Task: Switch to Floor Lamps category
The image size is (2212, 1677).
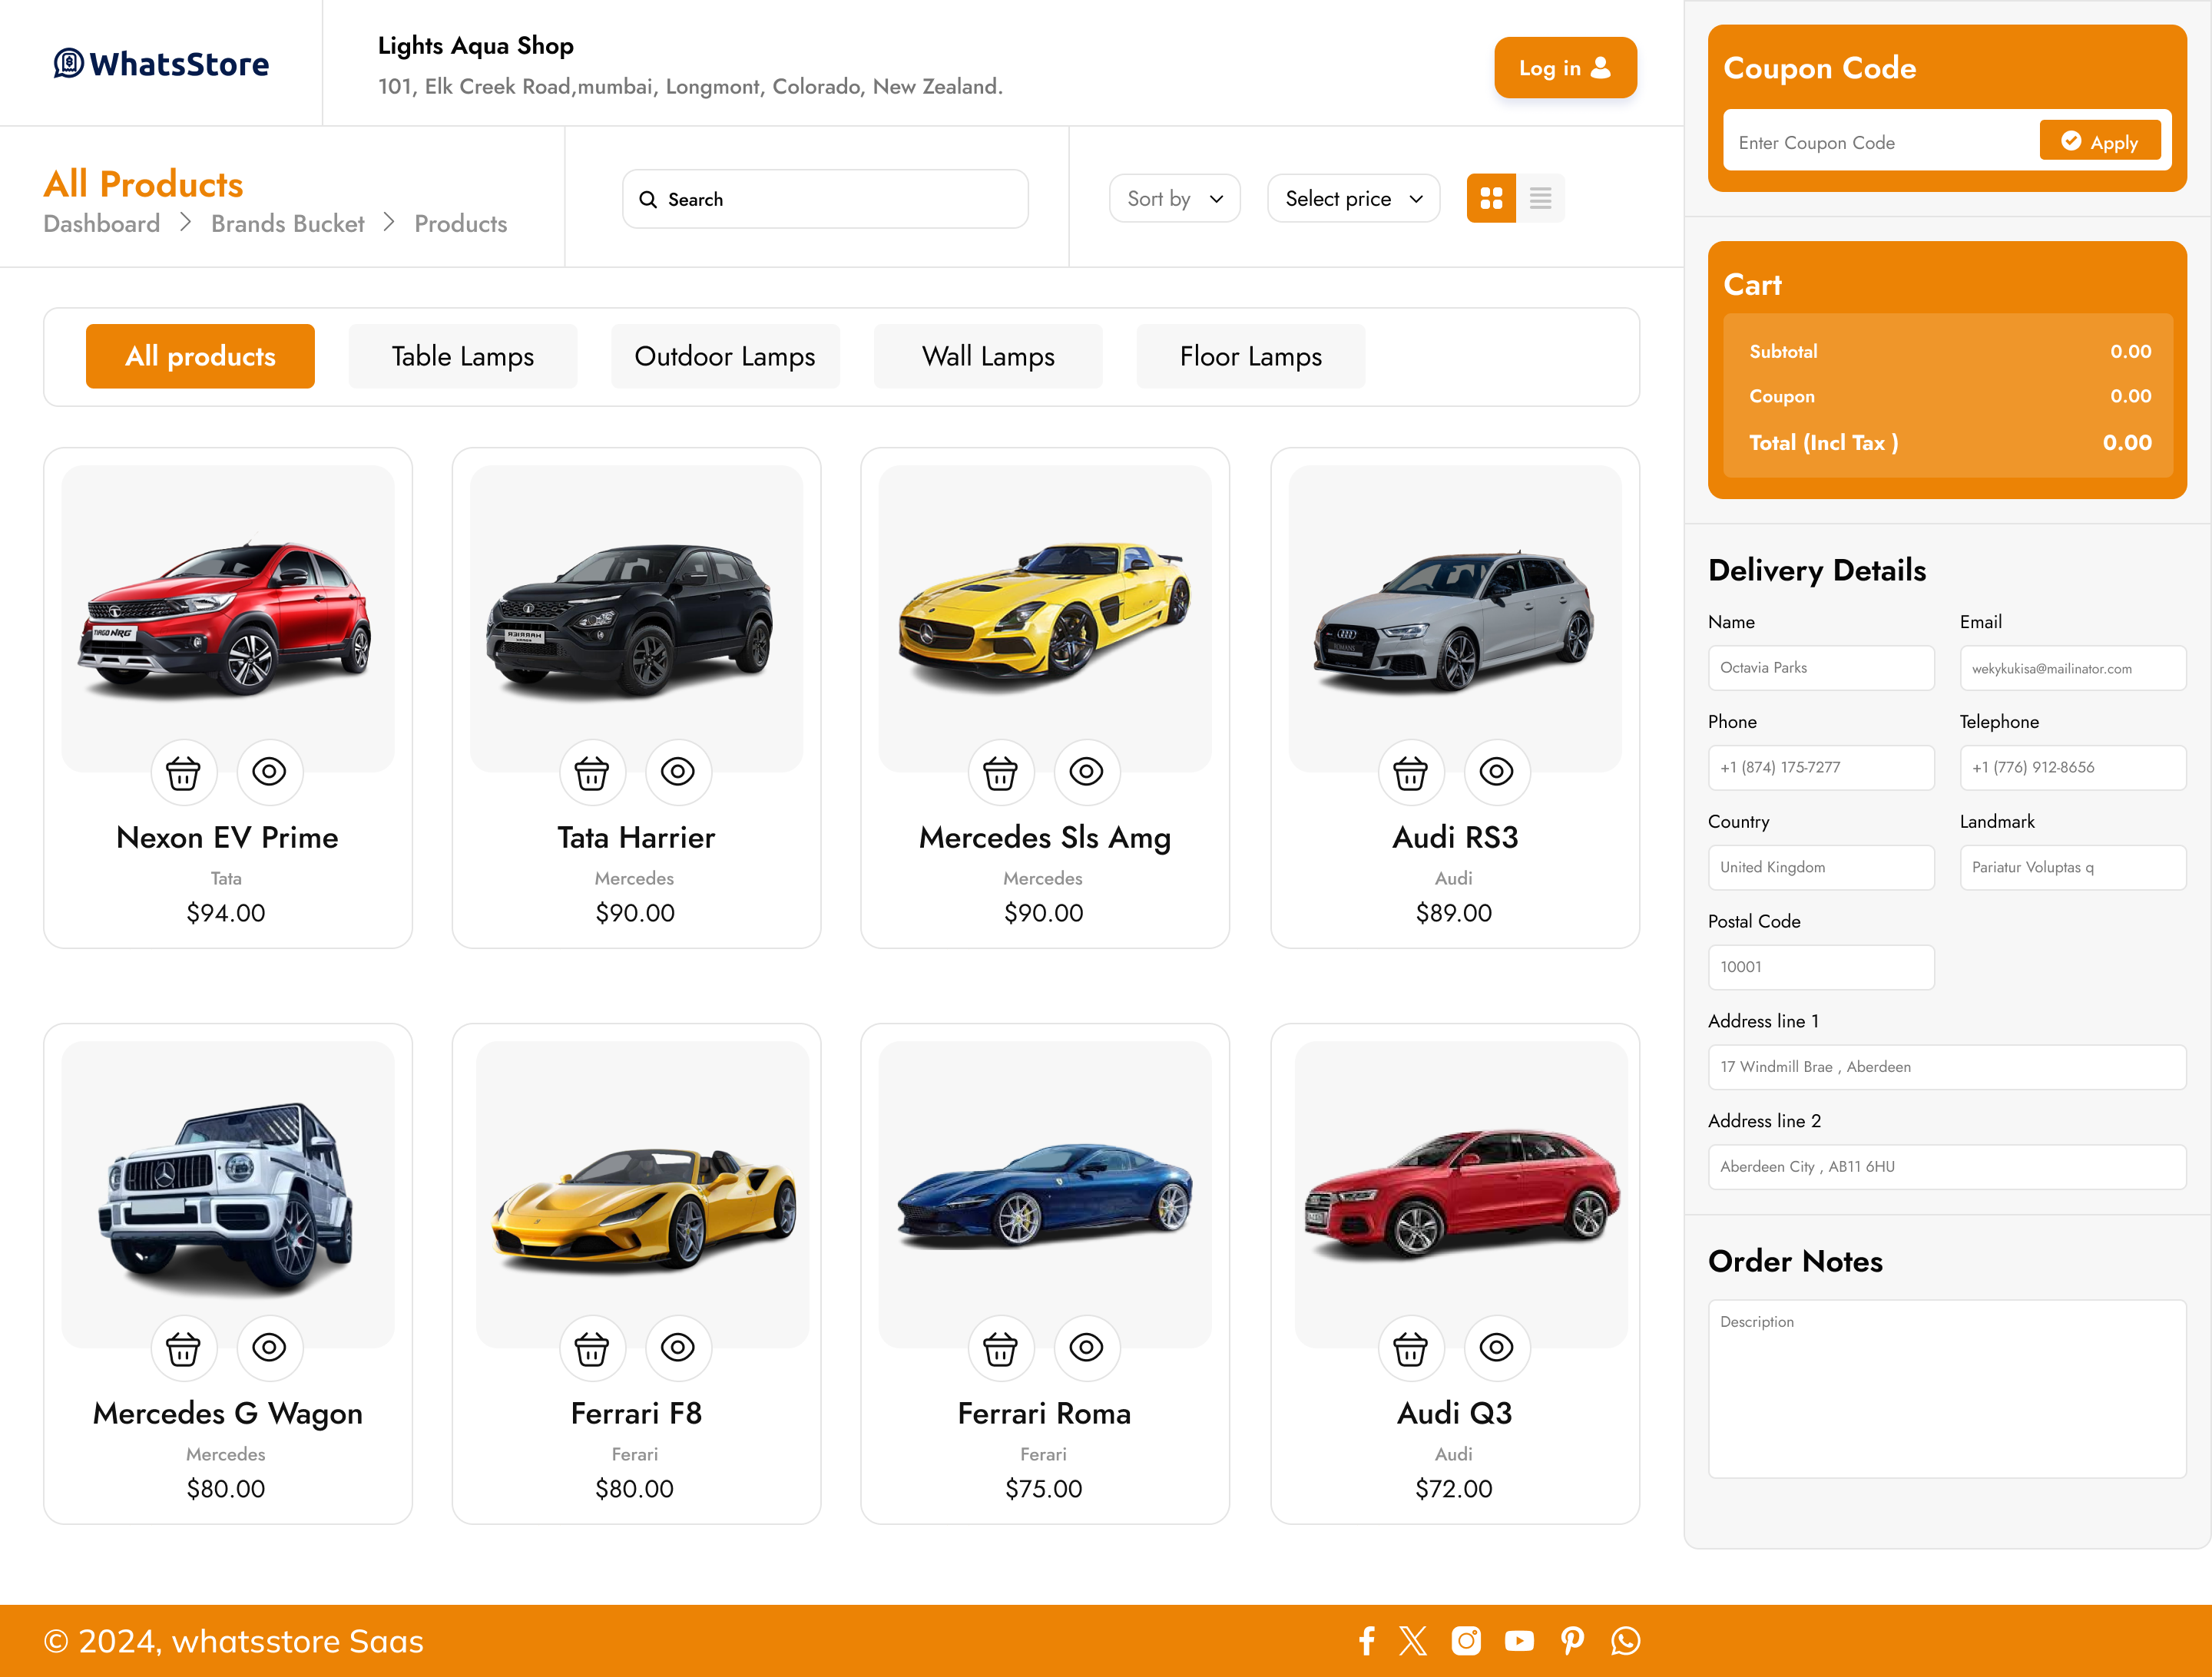Action: click(1250, 356)
